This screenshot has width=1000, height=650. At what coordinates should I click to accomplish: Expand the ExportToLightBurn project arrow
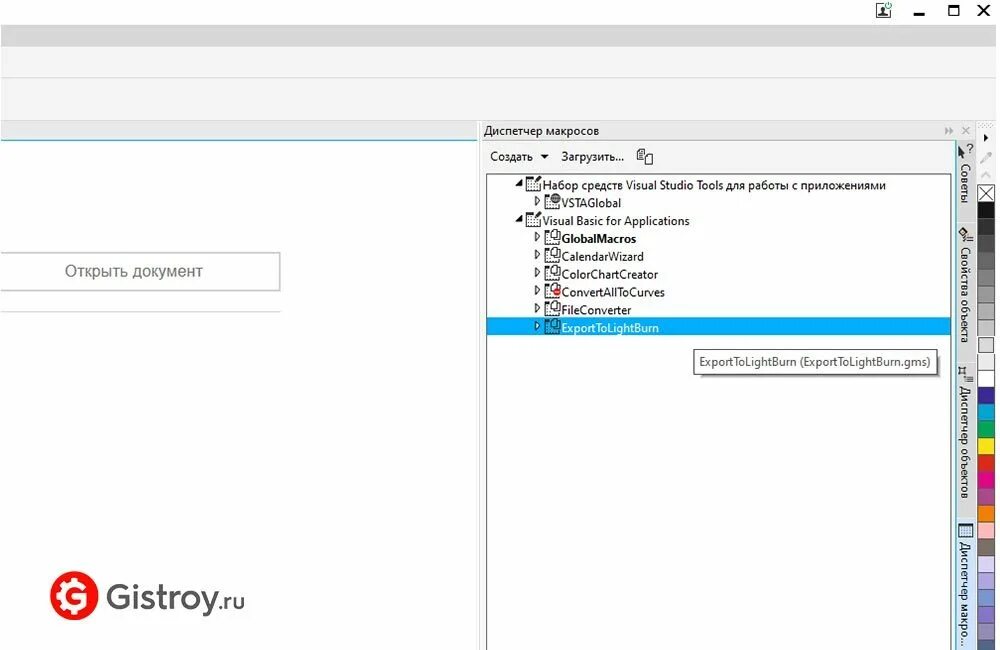click(537, 327)
